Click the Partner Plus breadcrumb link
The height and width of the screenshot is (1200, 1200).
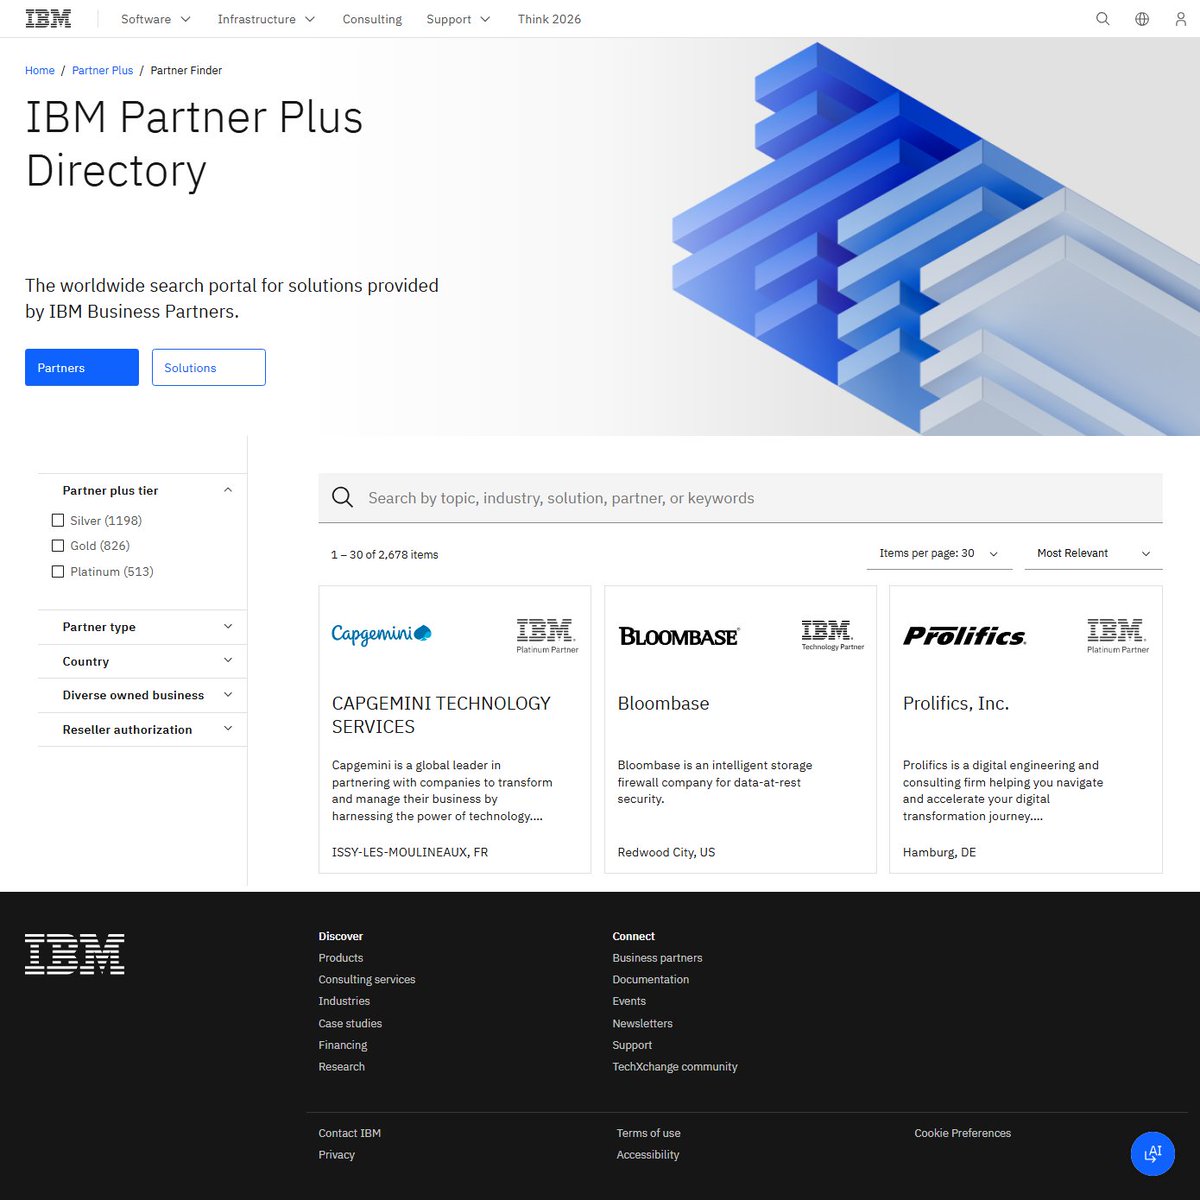coord(102,70)
